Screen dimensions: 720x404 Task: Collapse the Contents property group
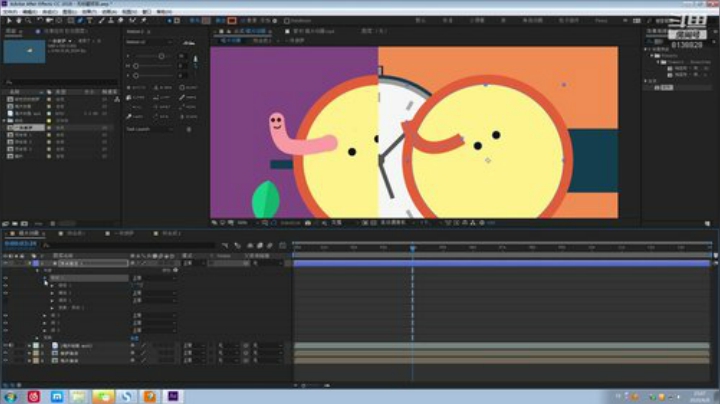37,270
